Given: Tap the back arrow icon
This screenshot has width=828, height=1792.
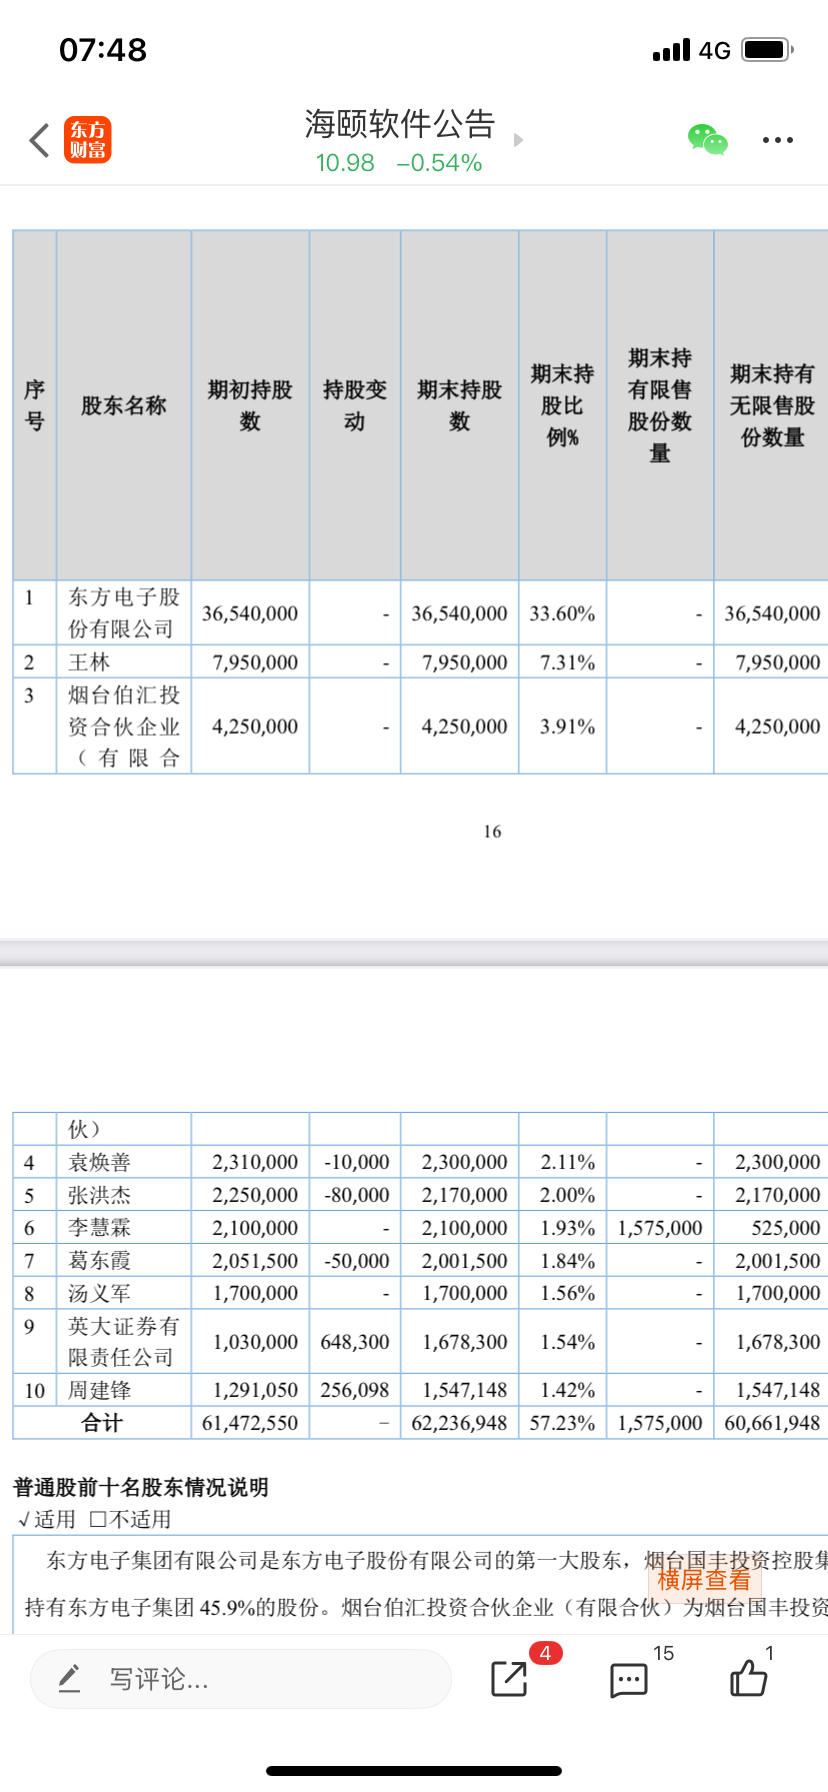Looking at the screenshot, I should (x=39, y=140).
